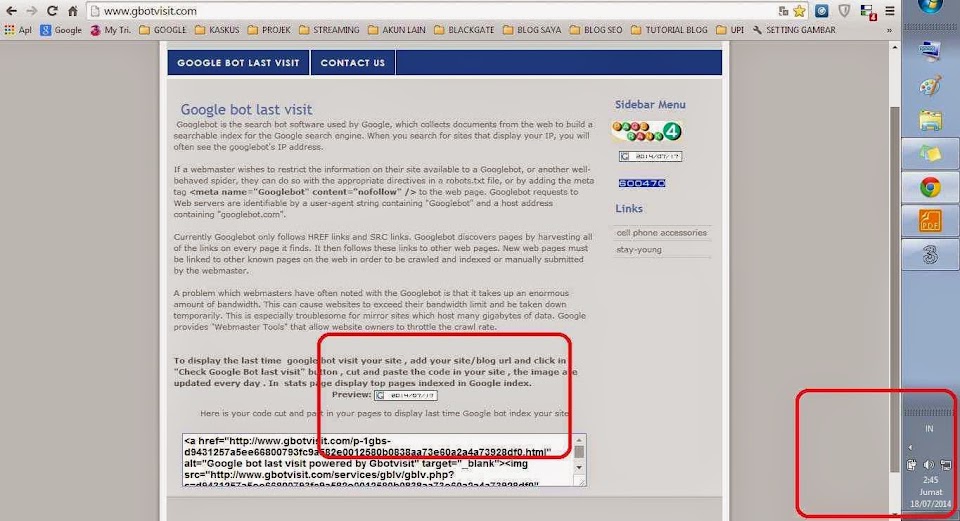Screen dimensions: 960x521
Task: Open the stay-young link
Action: [x=639, y=250]
